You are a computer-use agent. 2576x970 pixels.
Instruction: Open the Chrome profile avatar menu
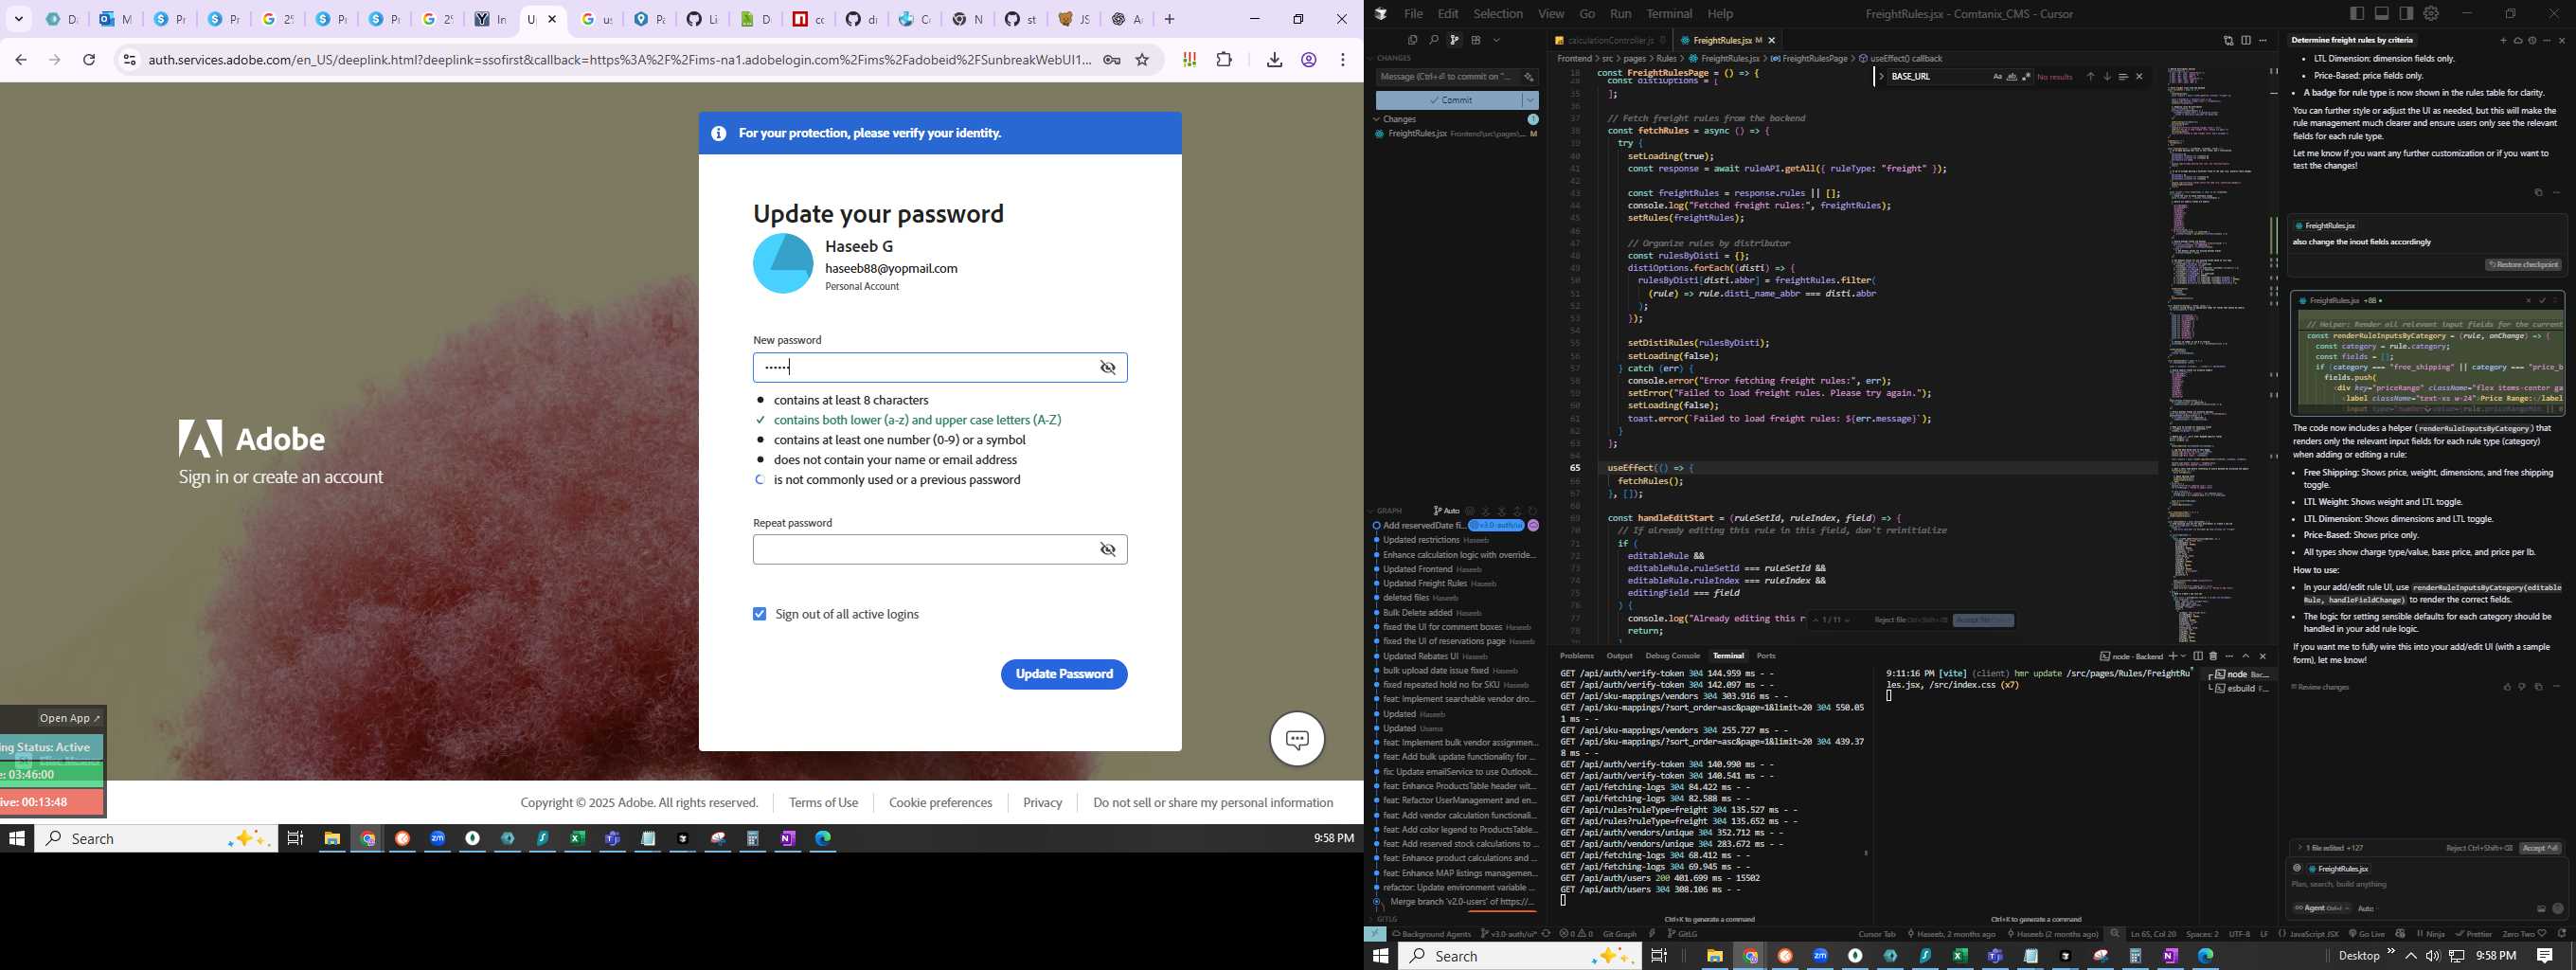pyautogui.click(x=1308, y=60)
